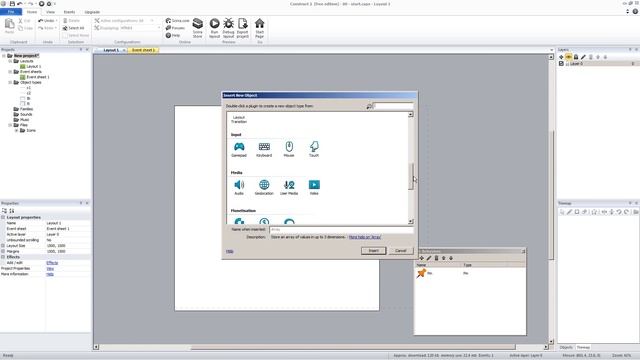This screenshot has height=360, width=640.
Task: Click the Scirra.com link icon in ribbon
Action: pos(177,20)
